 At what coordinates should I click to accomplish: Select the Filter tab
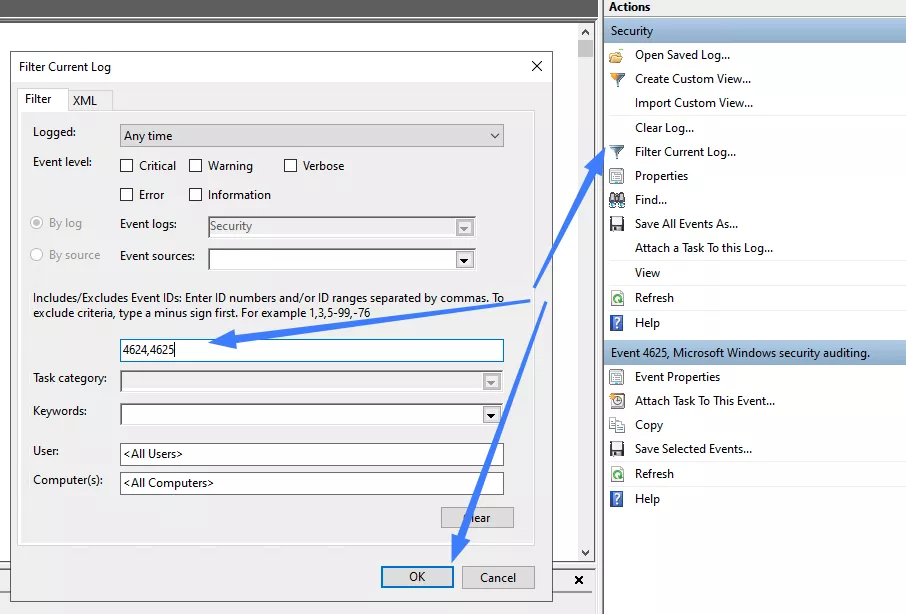[x=41, y=99]
